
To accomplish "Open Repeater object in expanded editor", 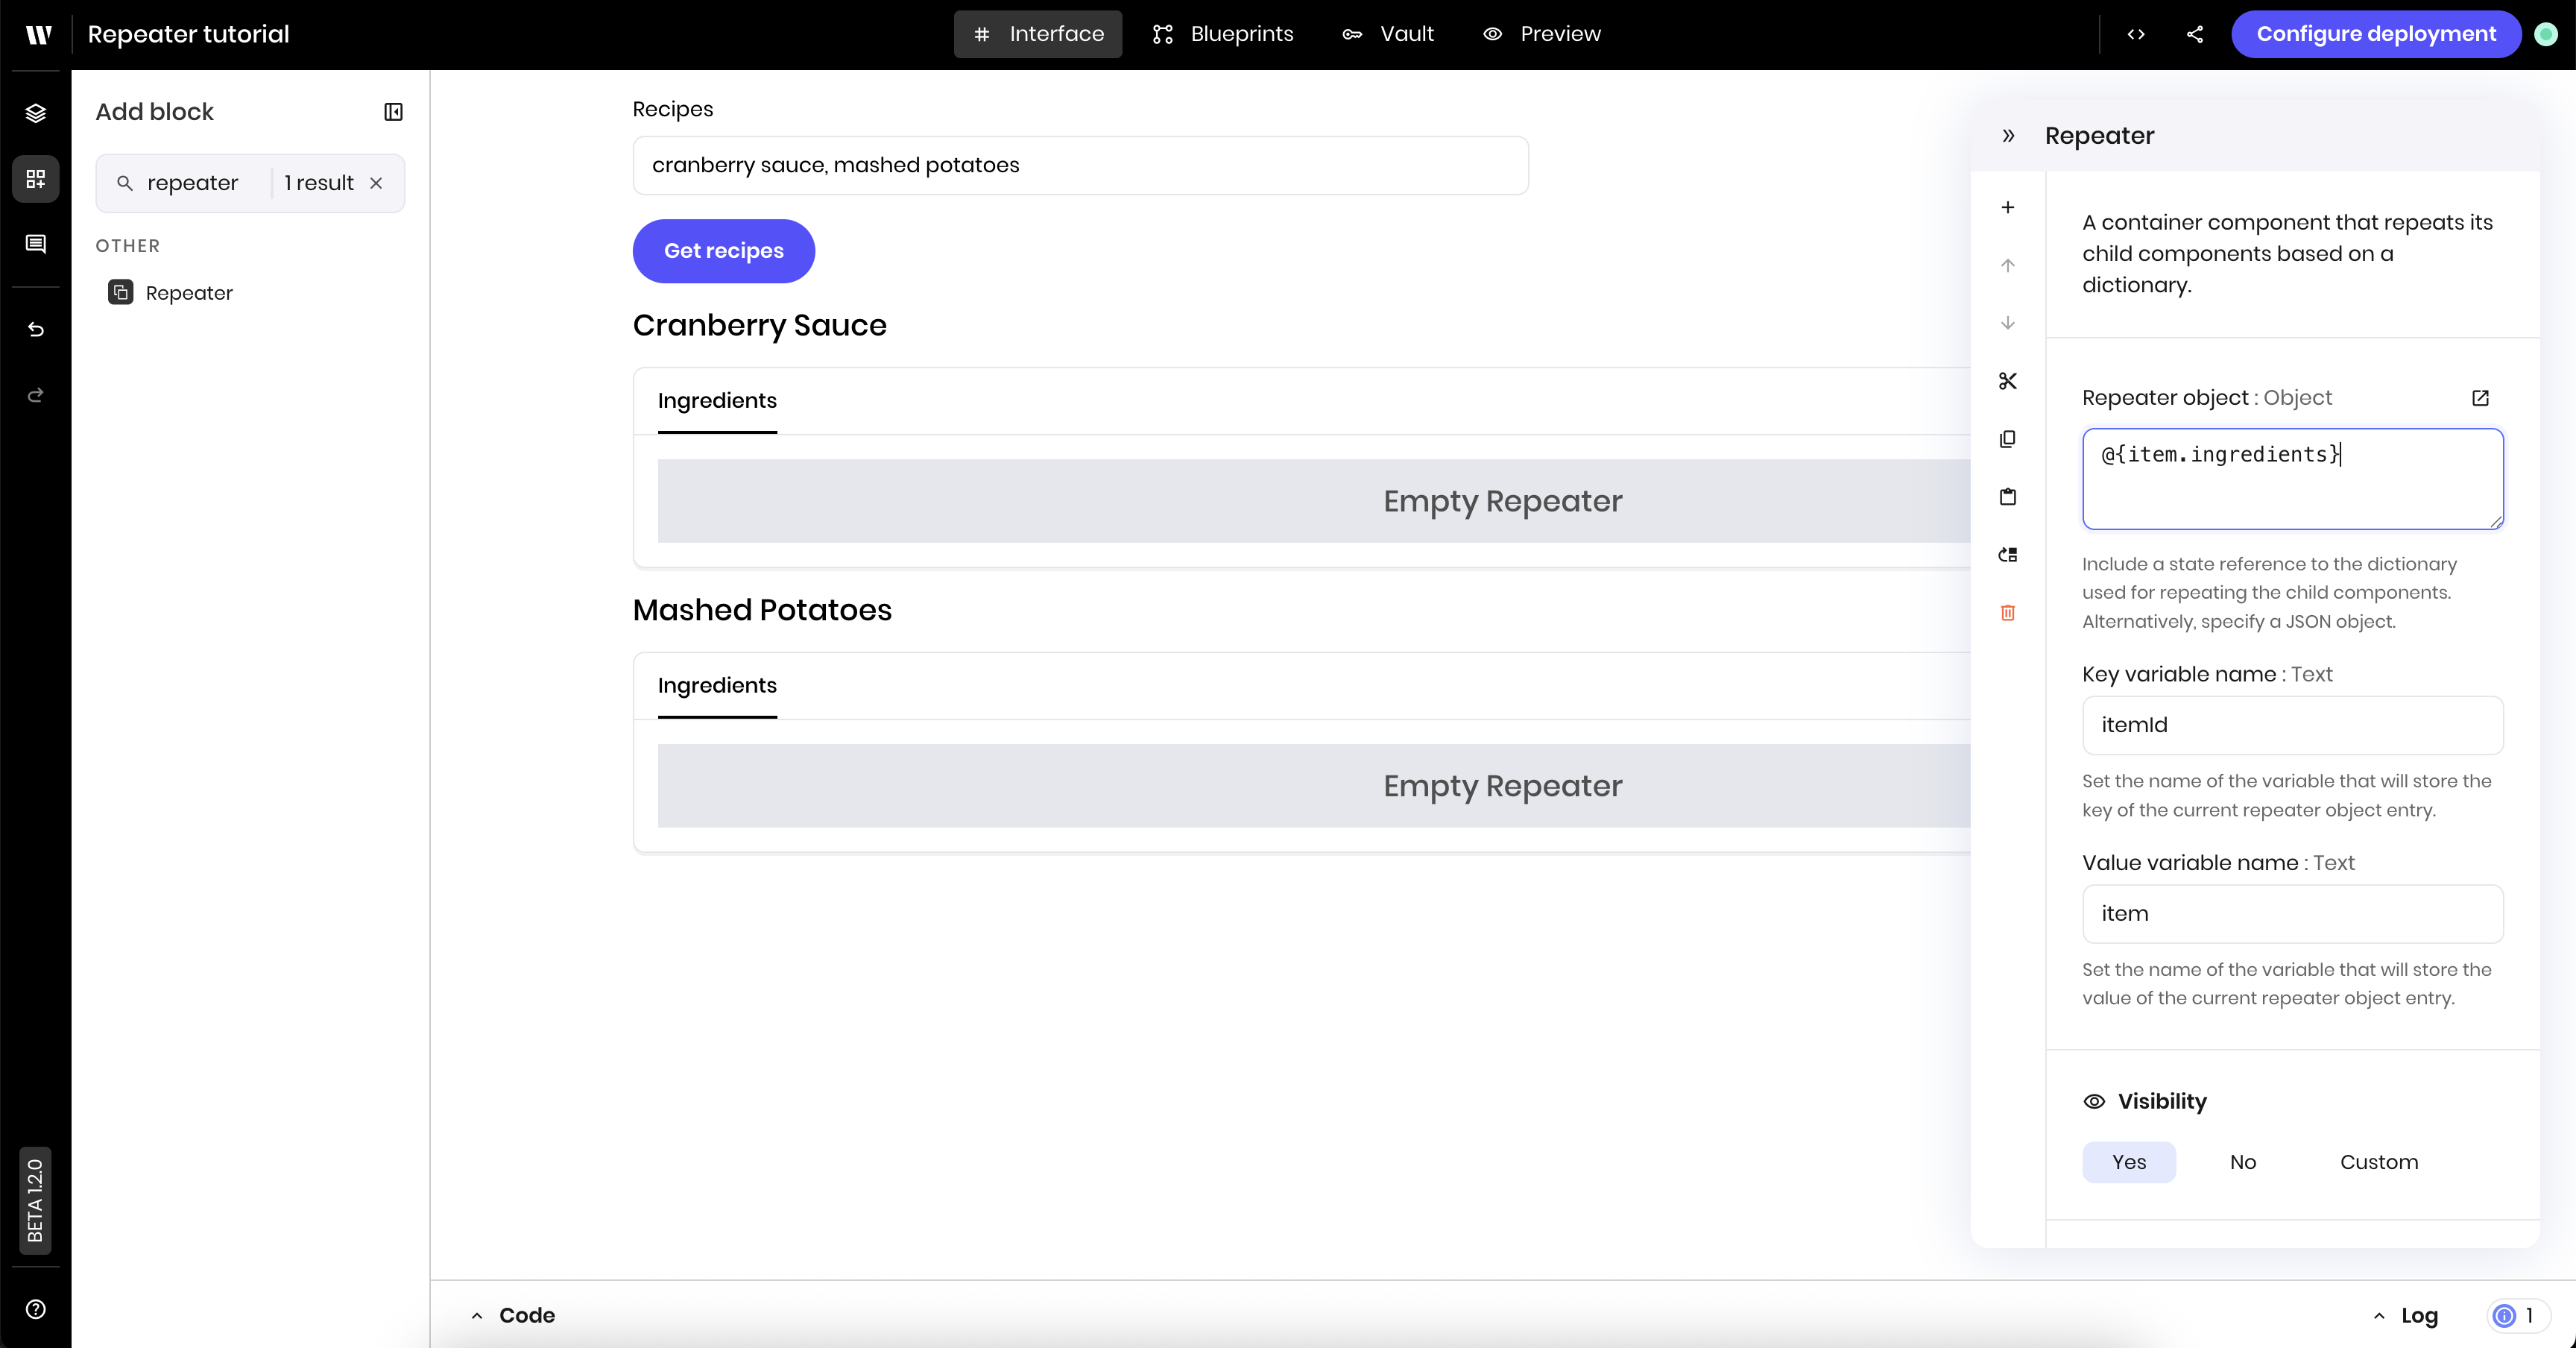I will tap(2480, 398).
